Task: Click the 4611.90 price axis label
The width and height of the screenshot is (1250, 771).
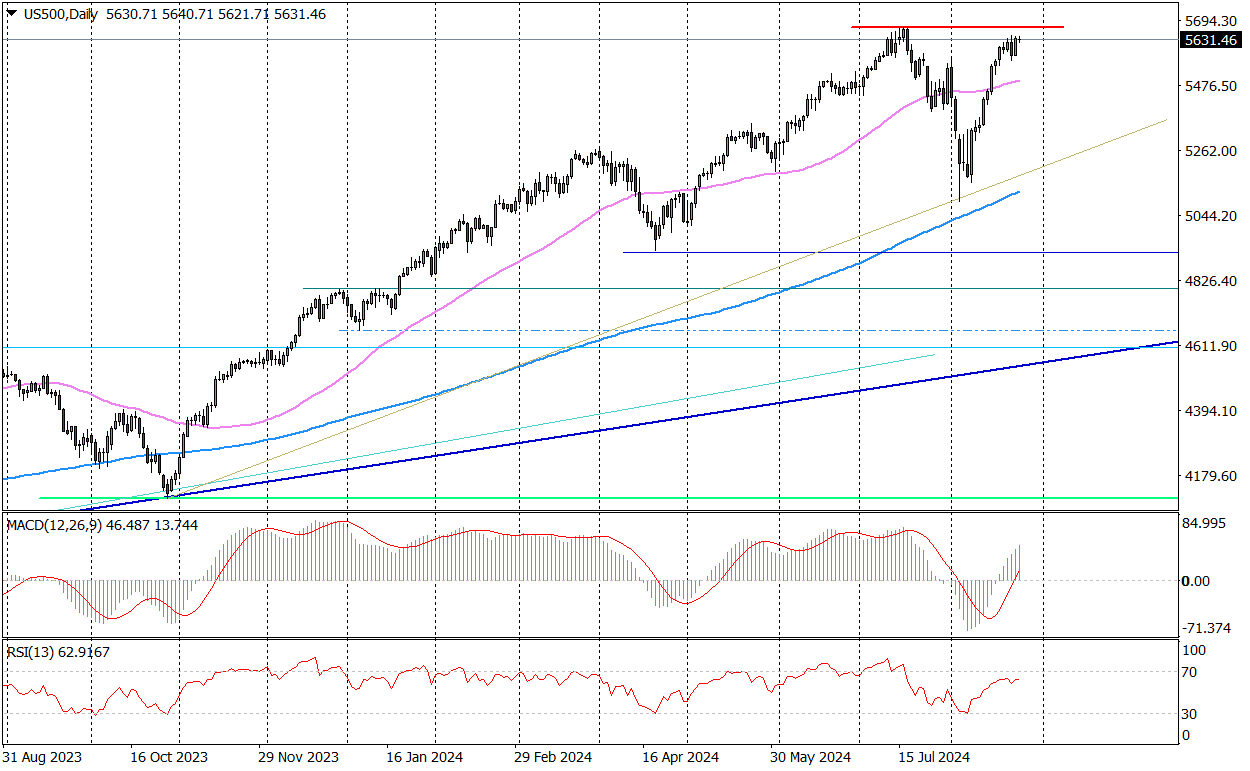Action: coord(1211,346)
